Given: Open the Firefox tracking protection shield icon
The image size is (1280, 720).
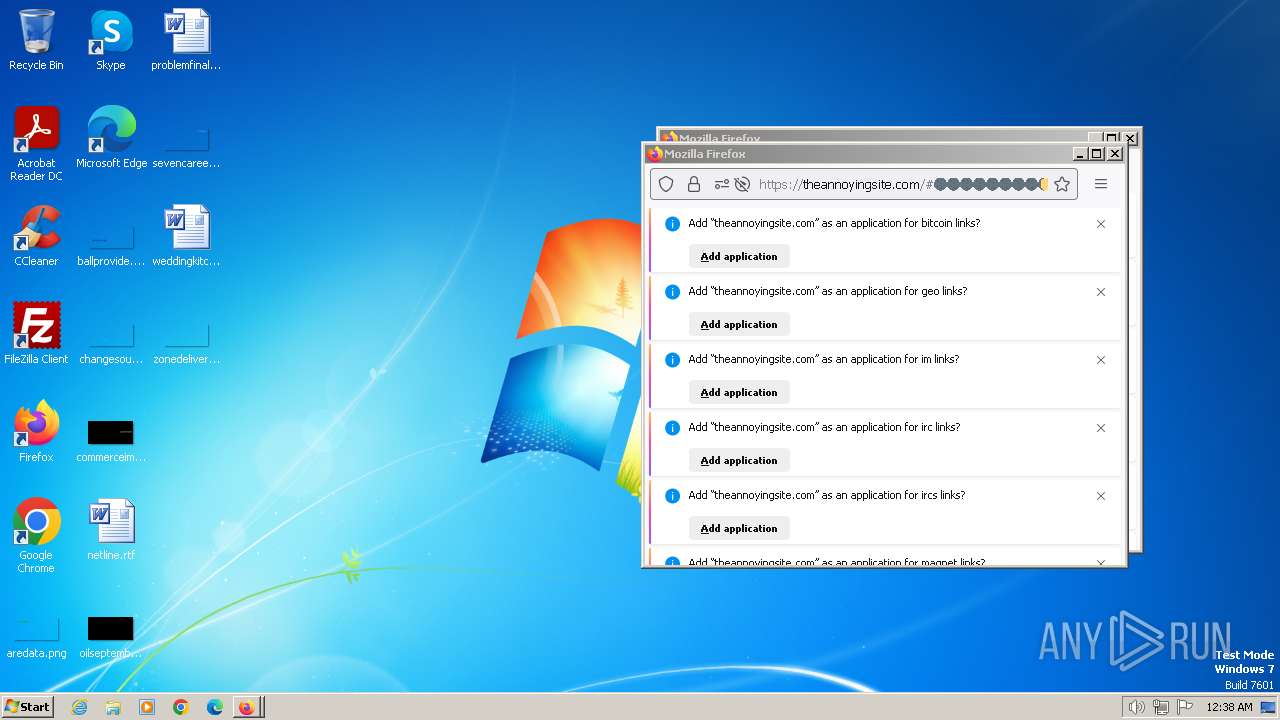Looking at the screenshot, I should coord(666,184).
